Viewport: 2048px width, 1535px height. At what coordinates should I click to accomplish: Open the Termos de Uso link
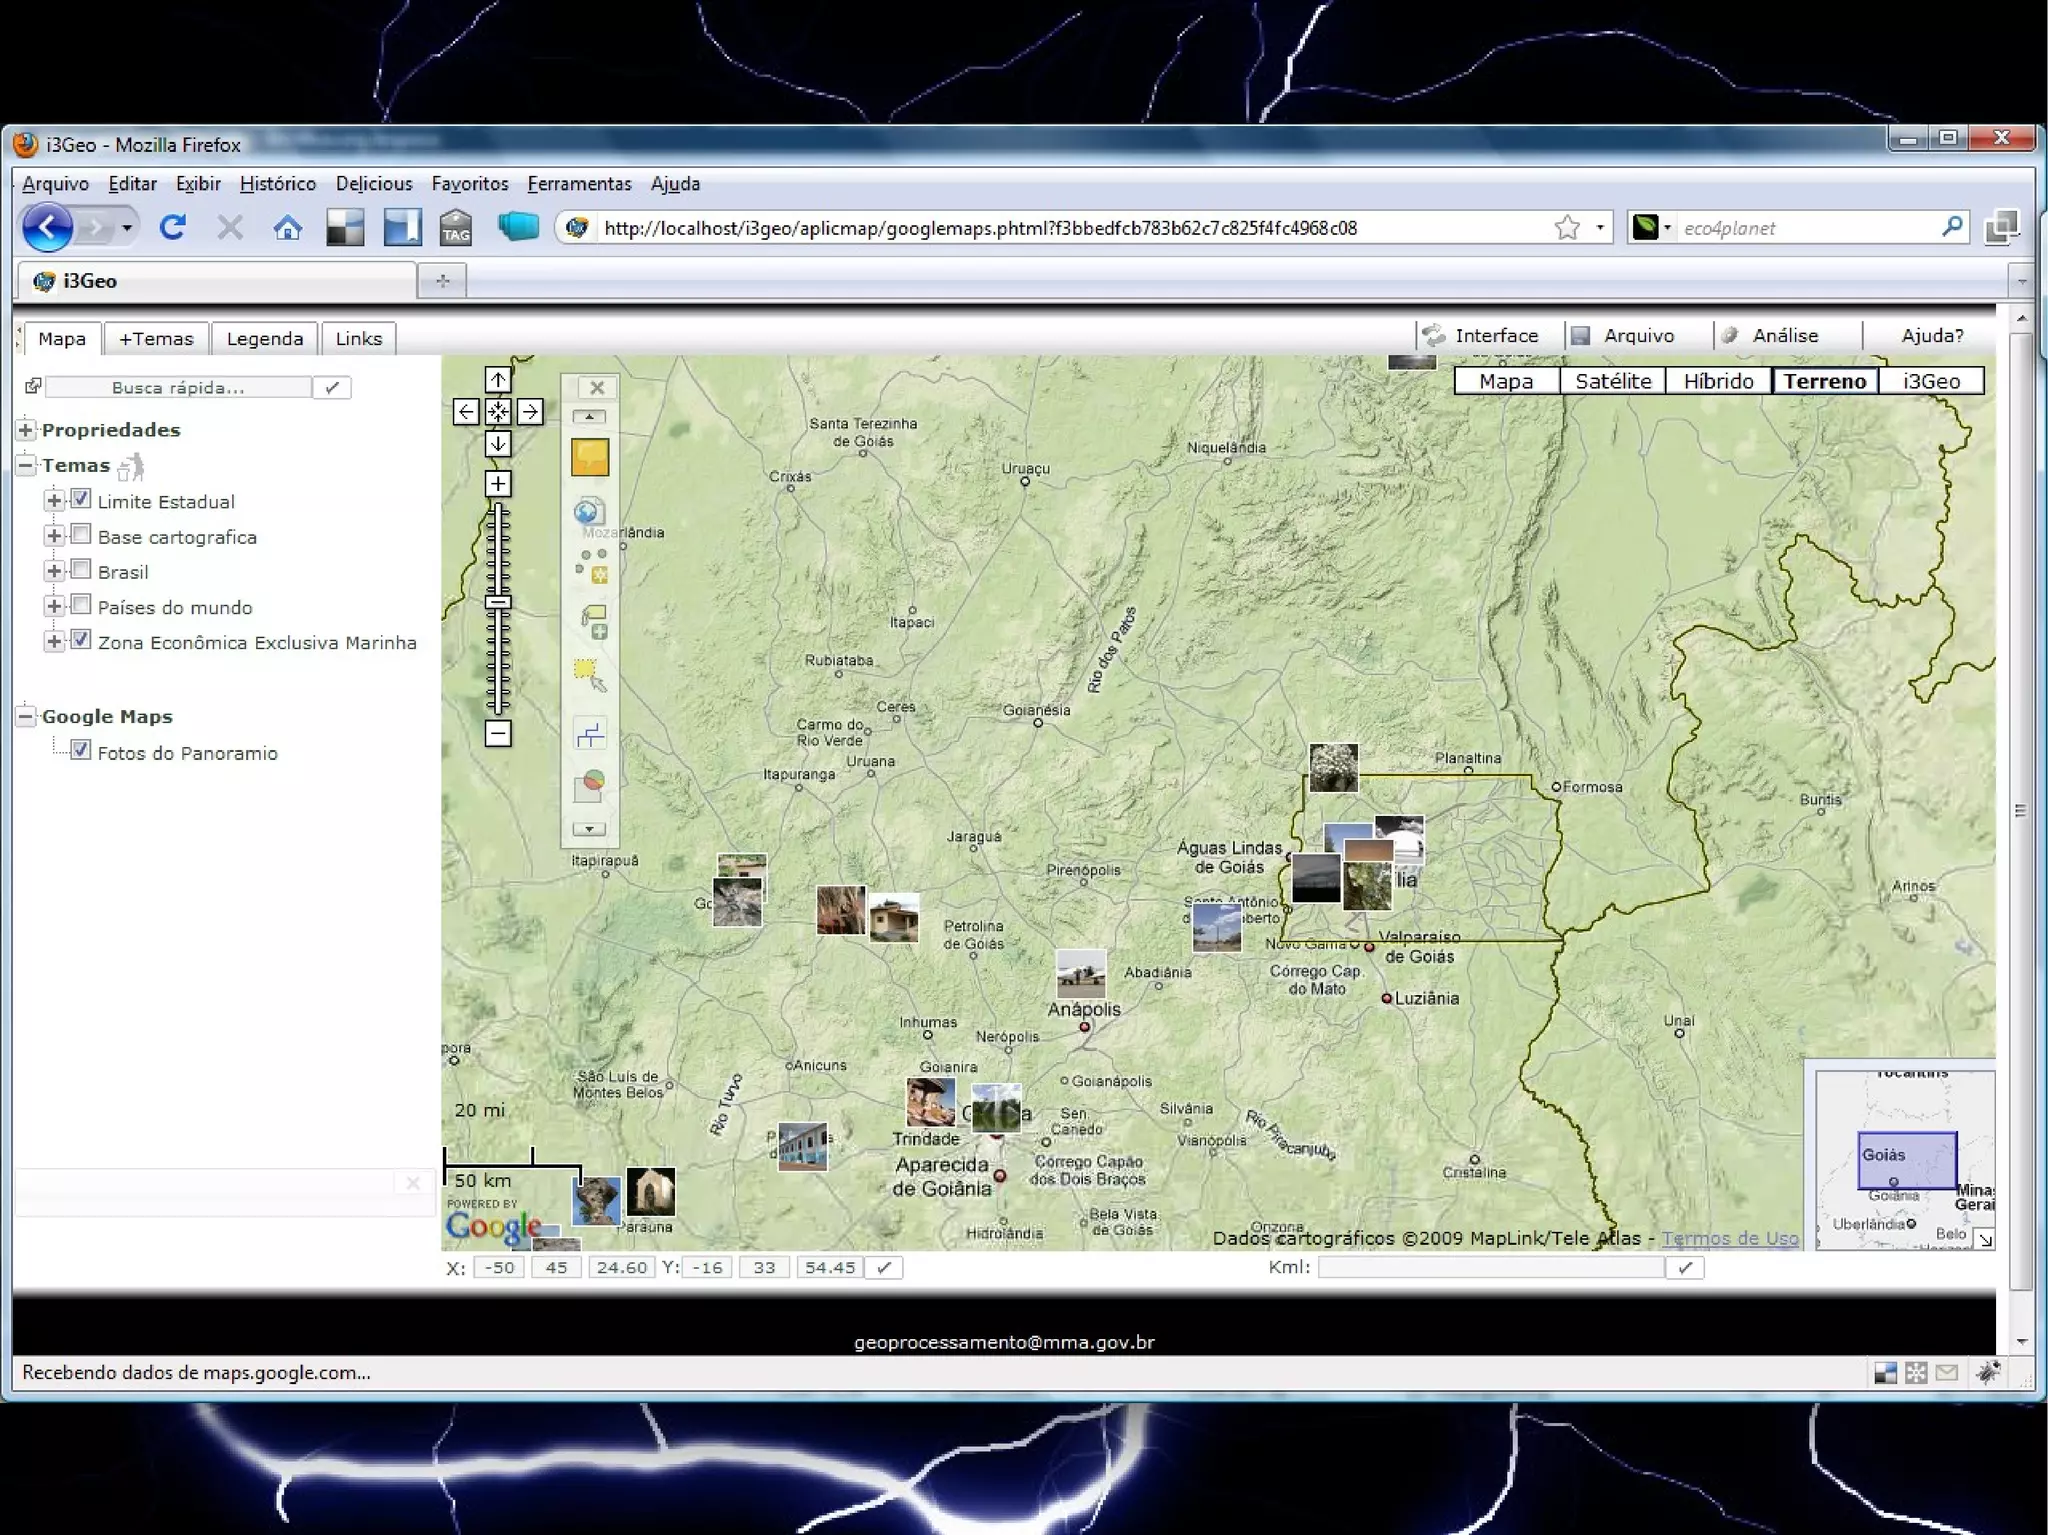1729,1238
